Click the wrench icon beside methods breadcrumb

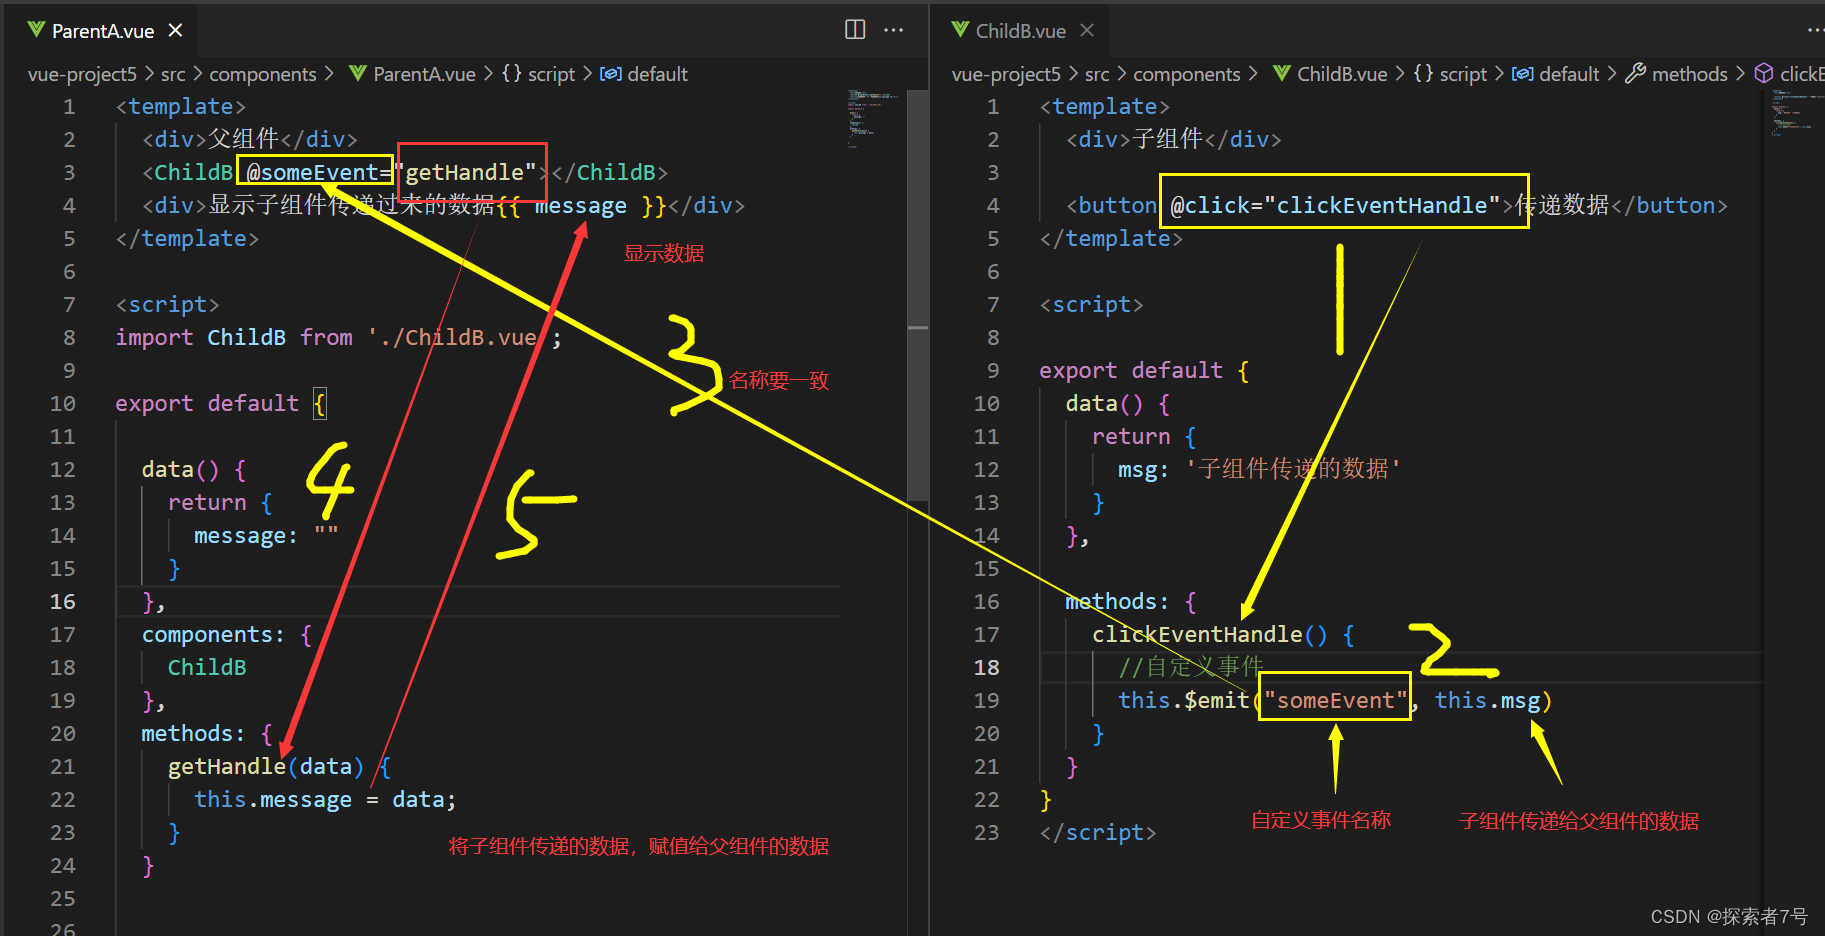(1636, 73)
